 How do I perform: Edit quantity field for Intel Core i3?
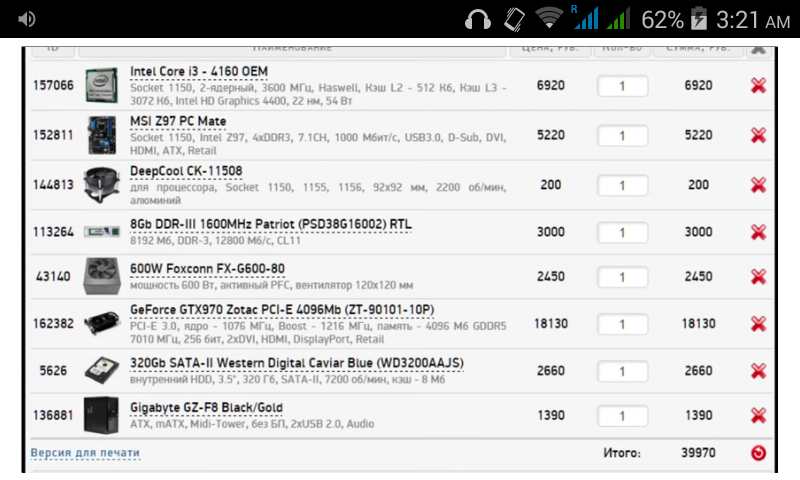pyautogui.click(x=622, y=86)
